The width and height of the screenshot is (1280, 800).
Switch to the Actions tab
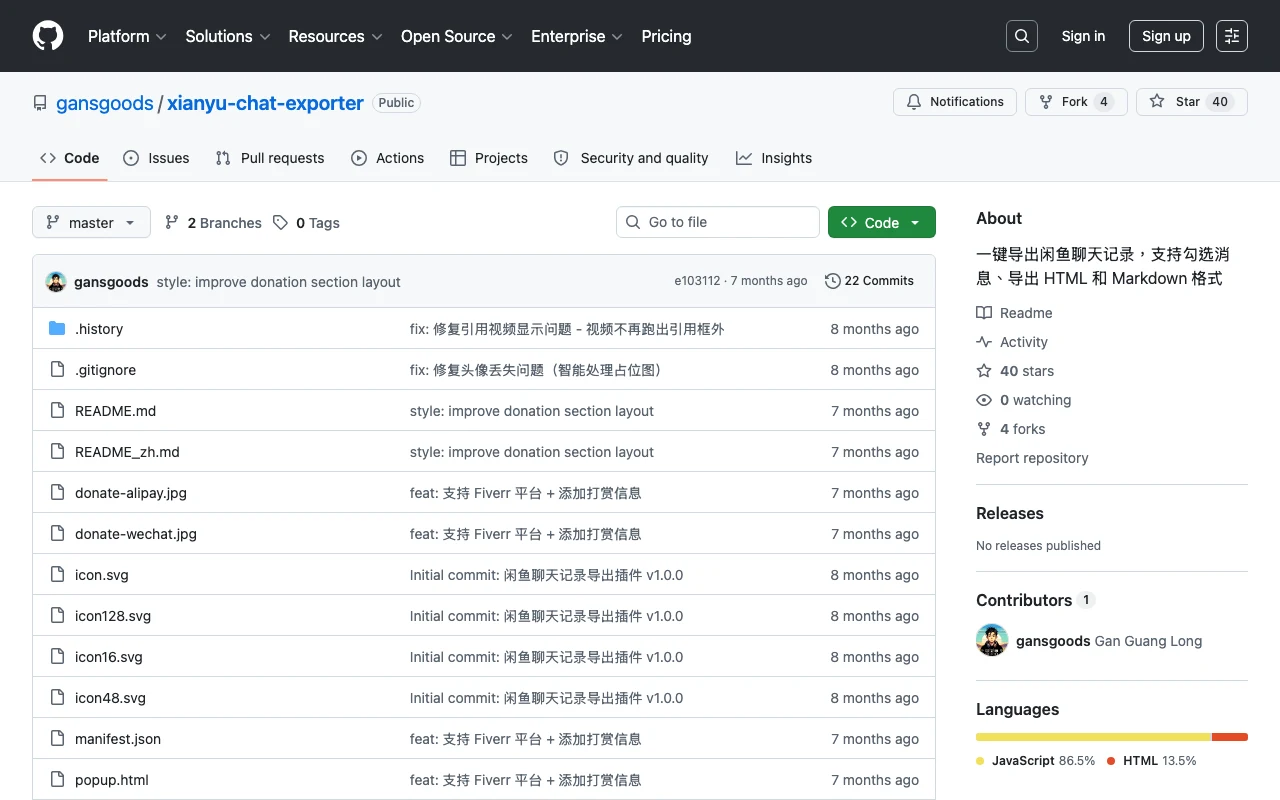tap(388, 158)
